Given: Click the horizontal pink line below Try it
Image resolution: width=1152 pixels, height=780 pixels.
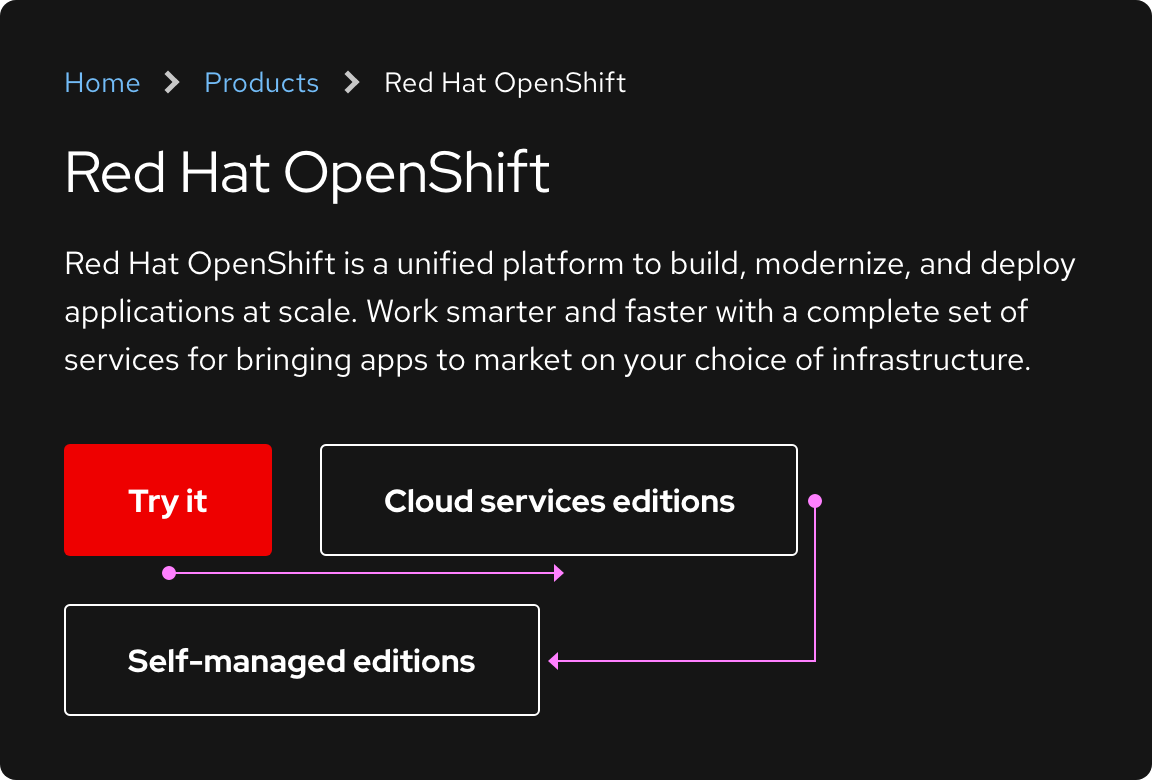Looking at the screenshot, I should (360, 573).
